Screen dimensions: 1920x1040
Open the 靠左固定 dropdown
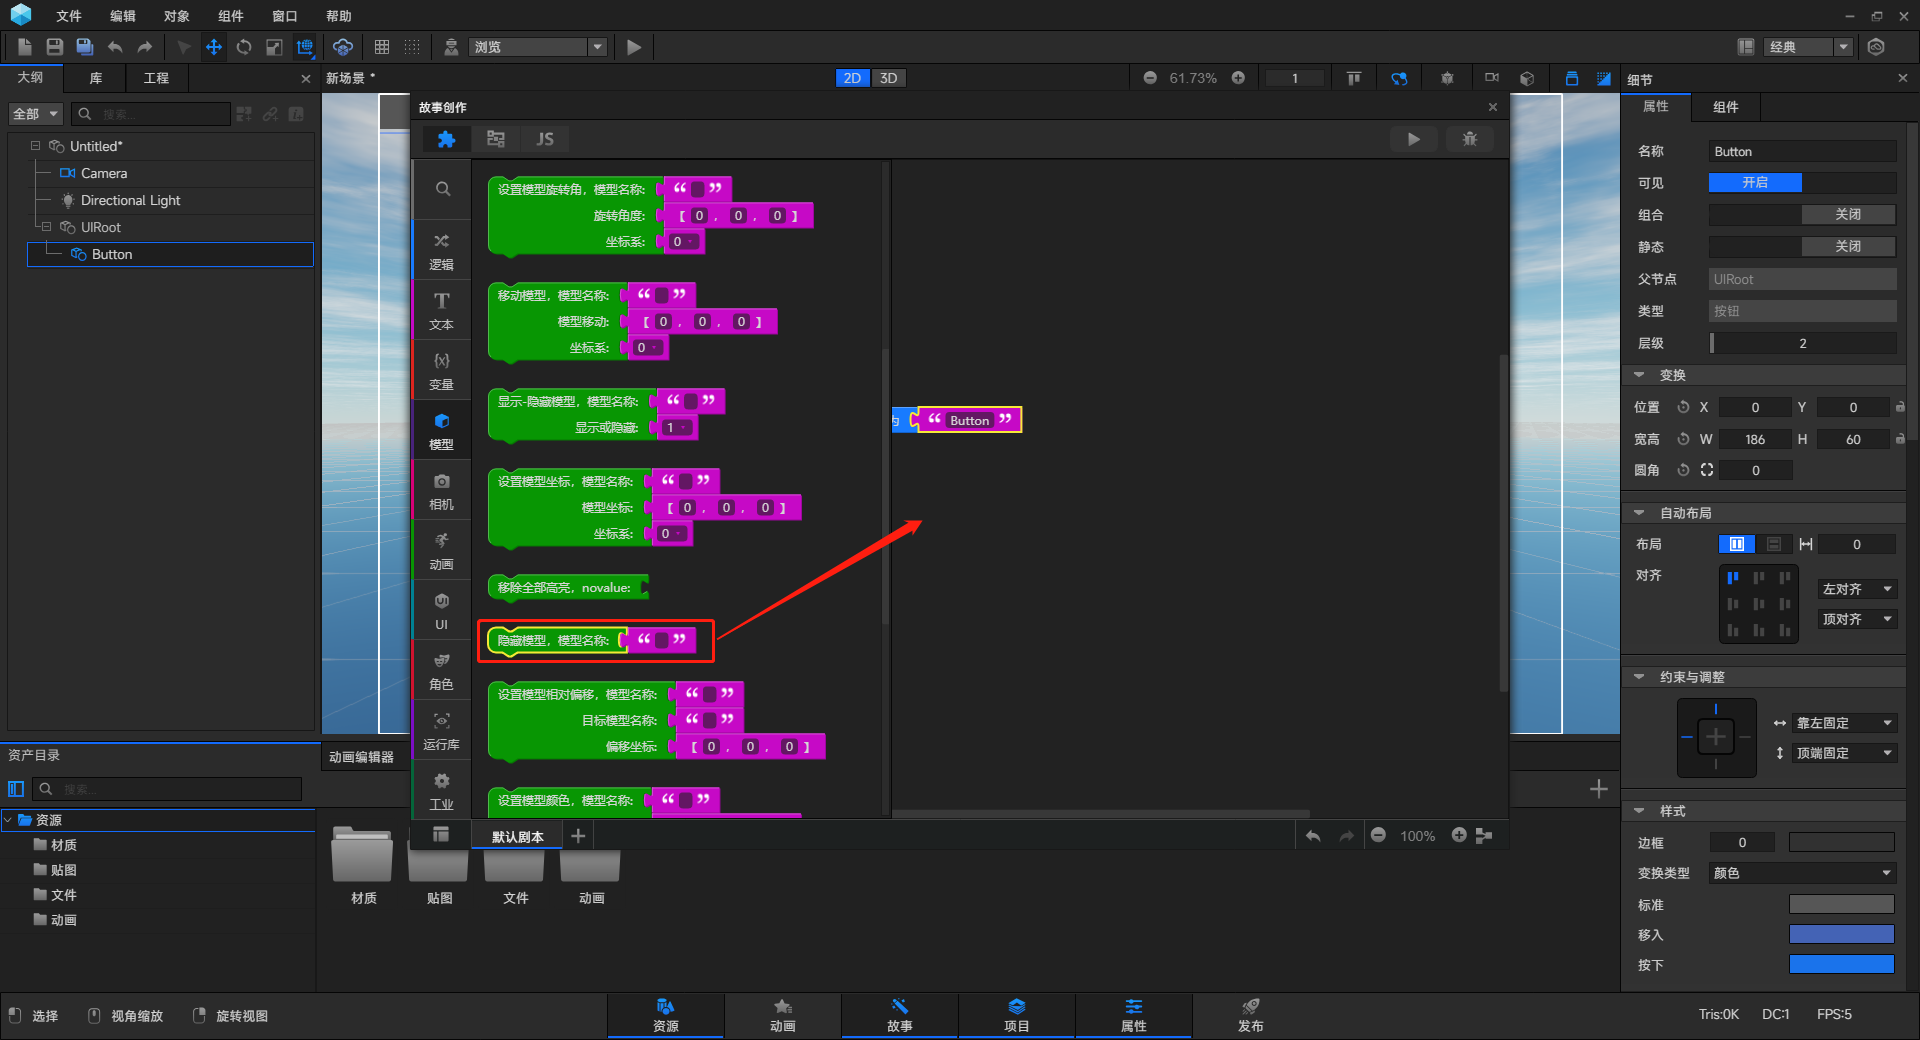click(1844, 723)
